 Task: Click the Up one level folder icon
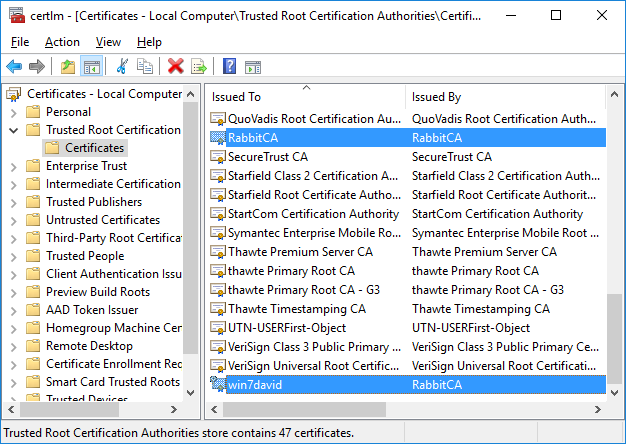(68, 66)
